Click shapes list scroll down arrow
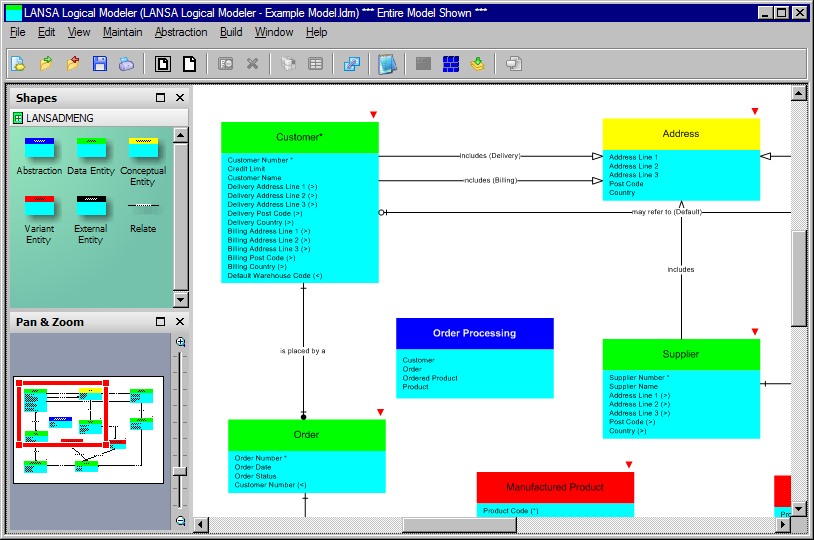This screenshot has width=814, height=540. click(x=180, y=300)
